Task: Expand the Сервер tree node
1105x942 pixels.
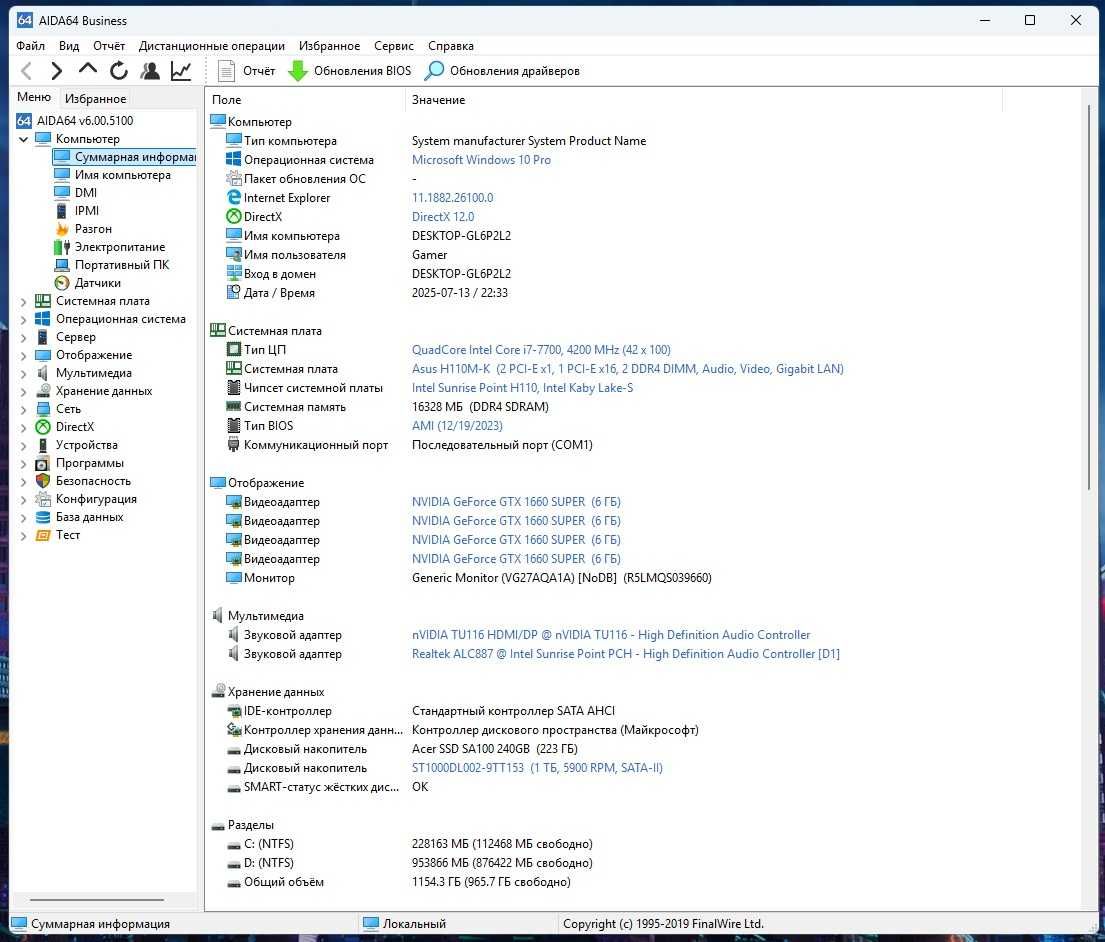Action: (x=23, y=337)
